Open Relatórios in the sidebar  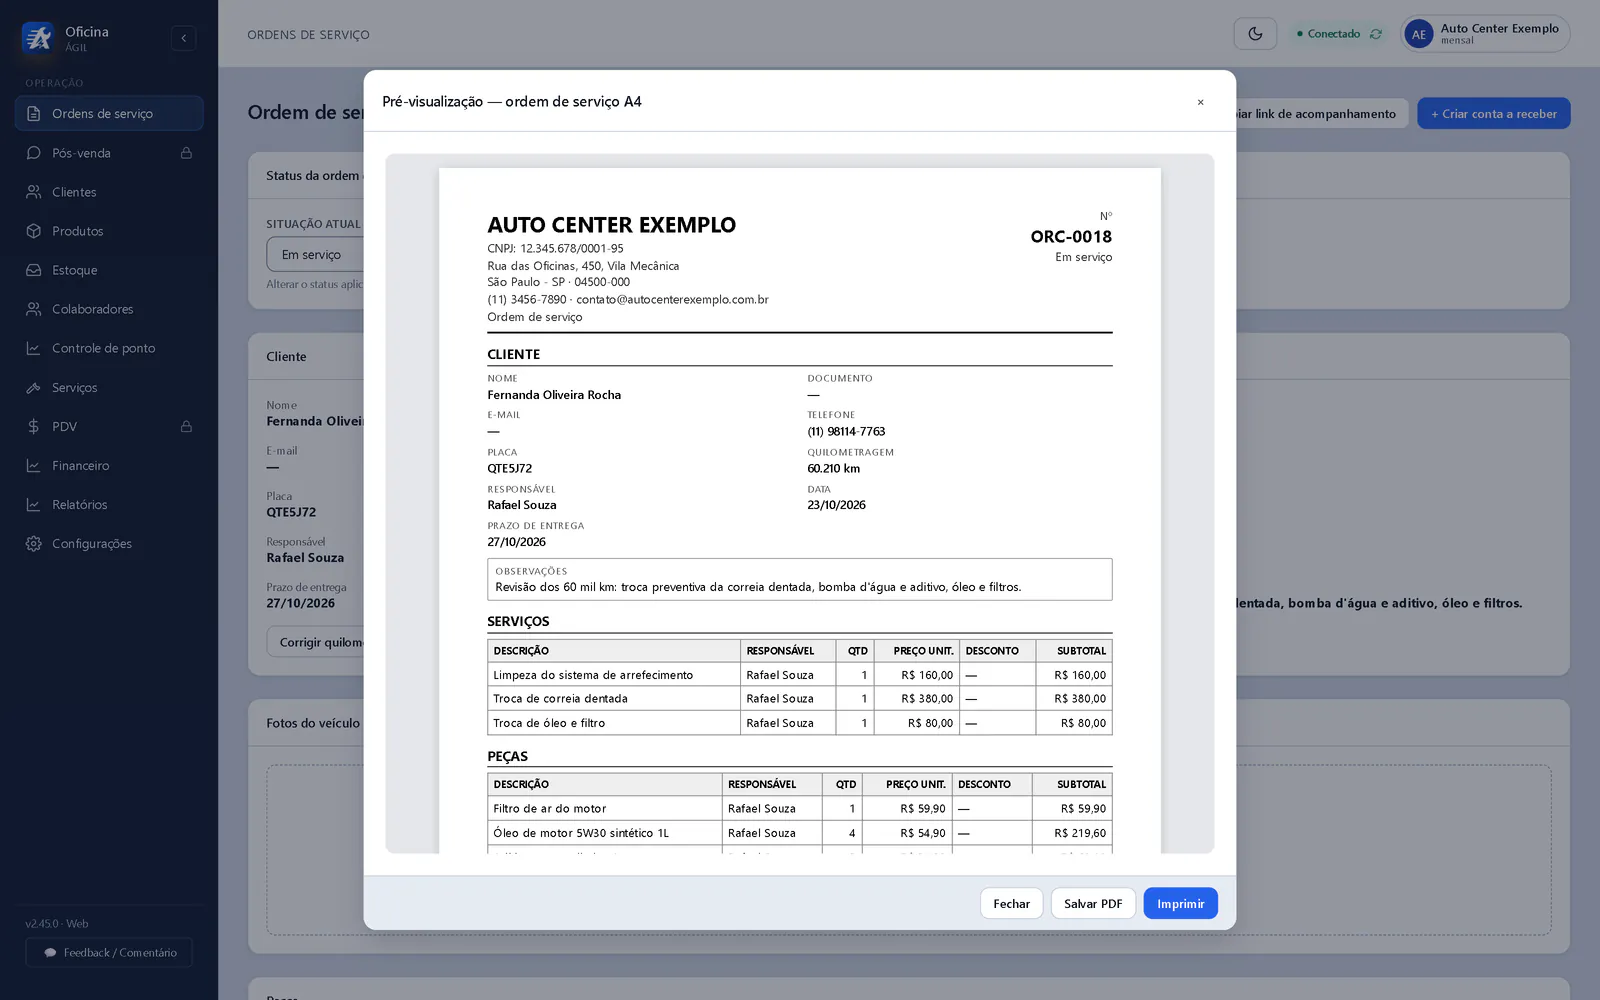pyautogui.click(x=109, y=504)
